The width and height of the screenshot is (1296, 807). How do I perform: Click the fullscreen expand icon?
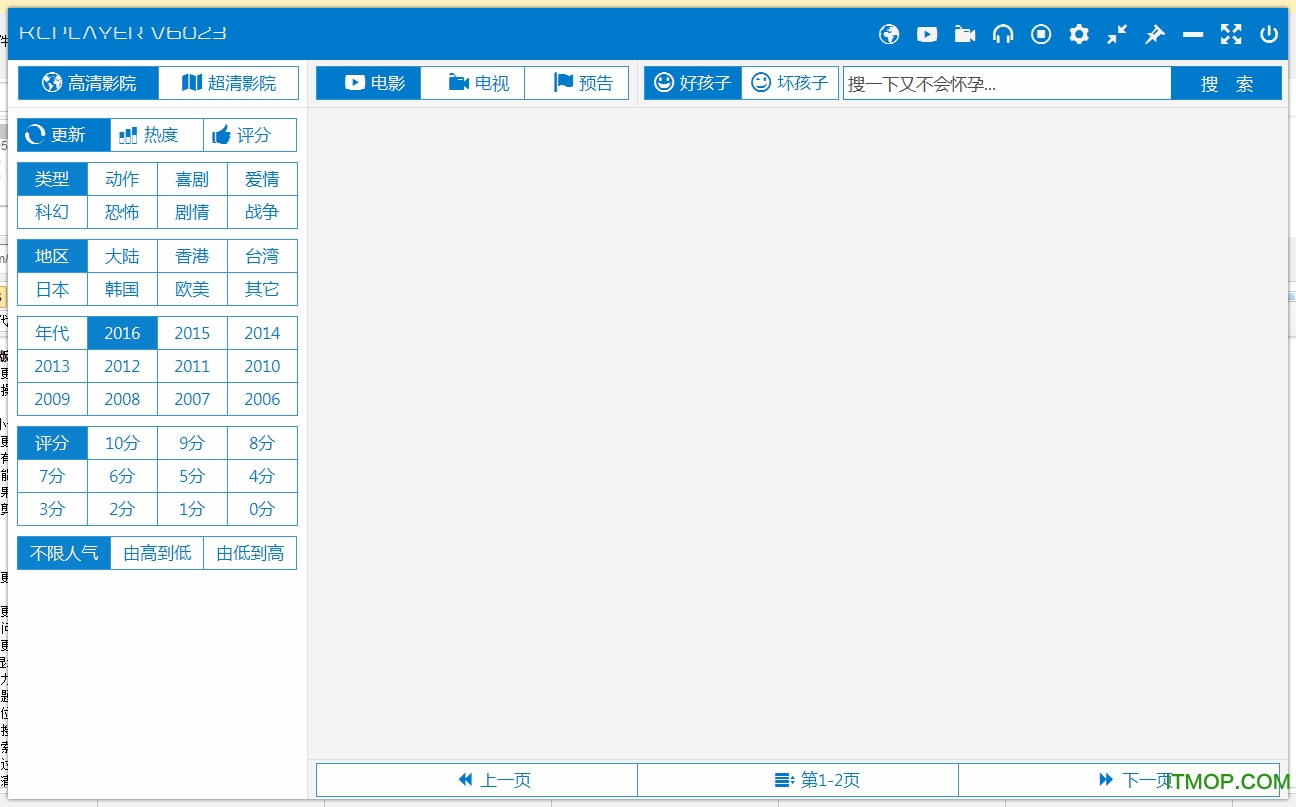point(1231,34)
